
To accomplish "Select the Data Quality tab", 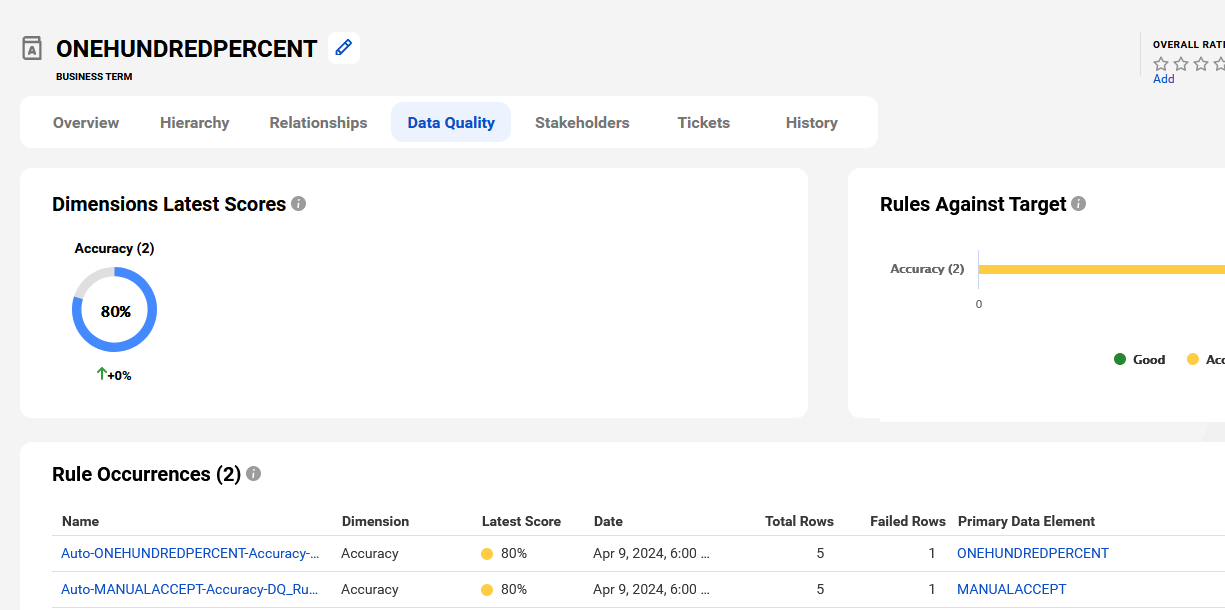I will [x=451, y=122].
